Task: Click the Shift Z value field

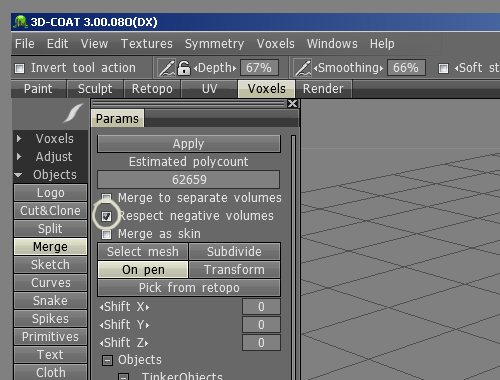Action: (x=261, y=343)
